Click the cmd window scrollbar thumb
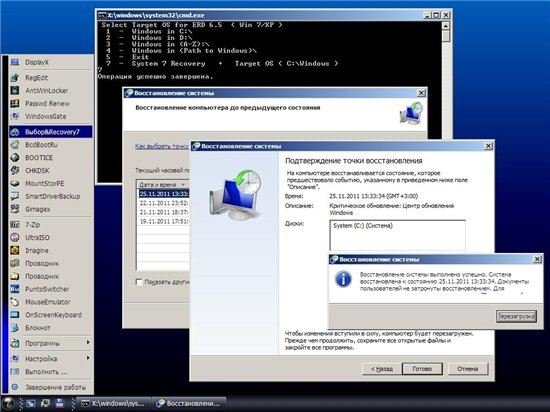 445,36
